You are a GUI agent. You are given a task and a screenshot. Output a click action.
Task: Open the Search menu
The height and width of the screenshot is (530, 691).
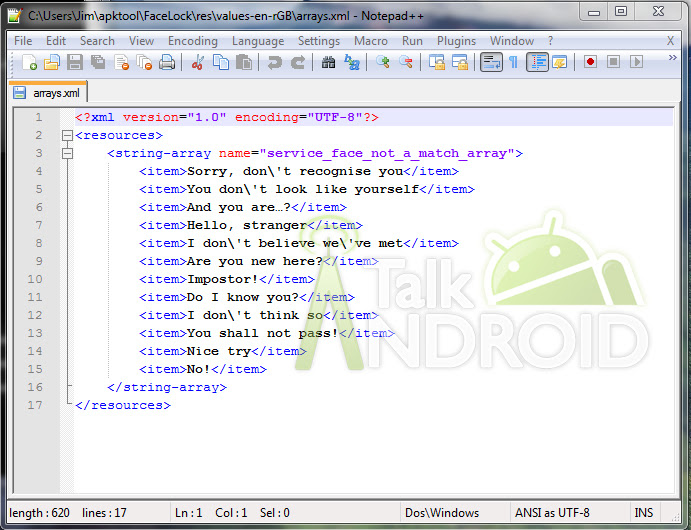[x=97, y=41]
